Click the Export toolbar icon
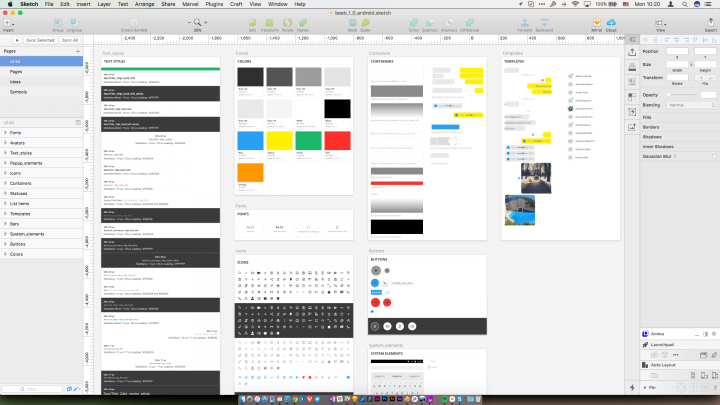Viewport: 720px width, 405px height. point(711,22)
